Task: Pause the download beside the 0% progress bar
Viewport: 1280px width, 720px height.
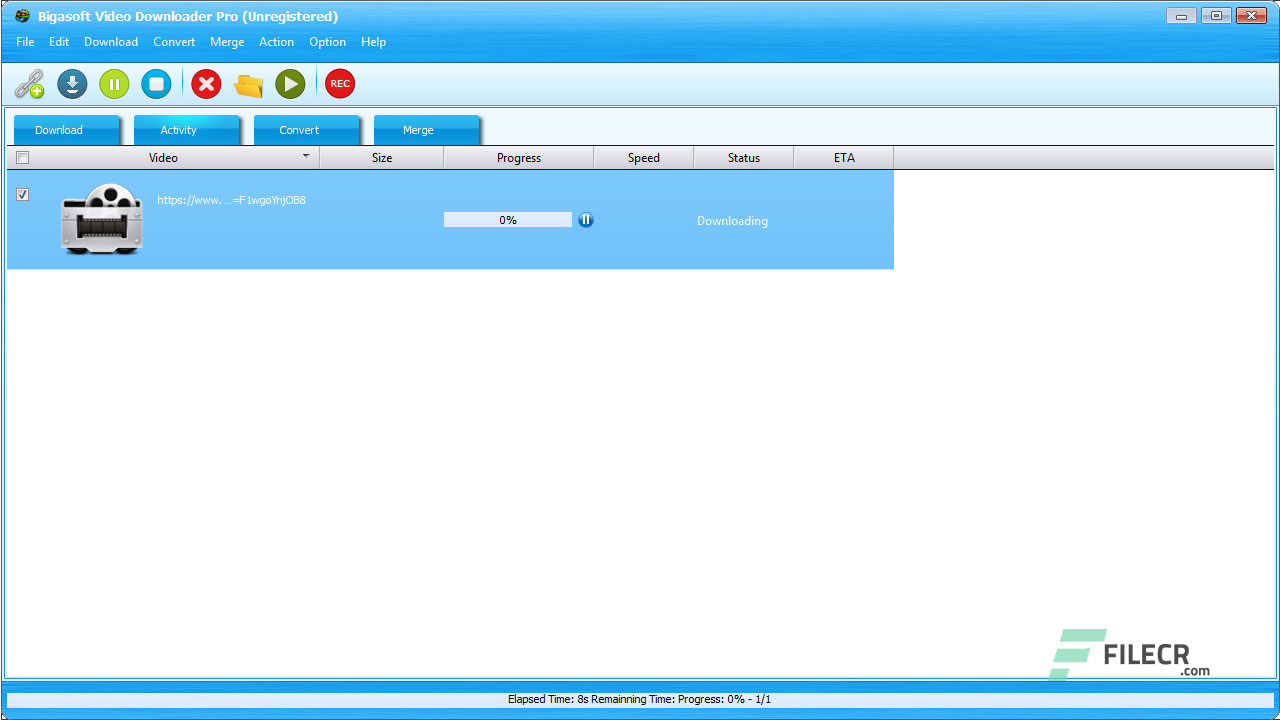Action: [586, 220]
